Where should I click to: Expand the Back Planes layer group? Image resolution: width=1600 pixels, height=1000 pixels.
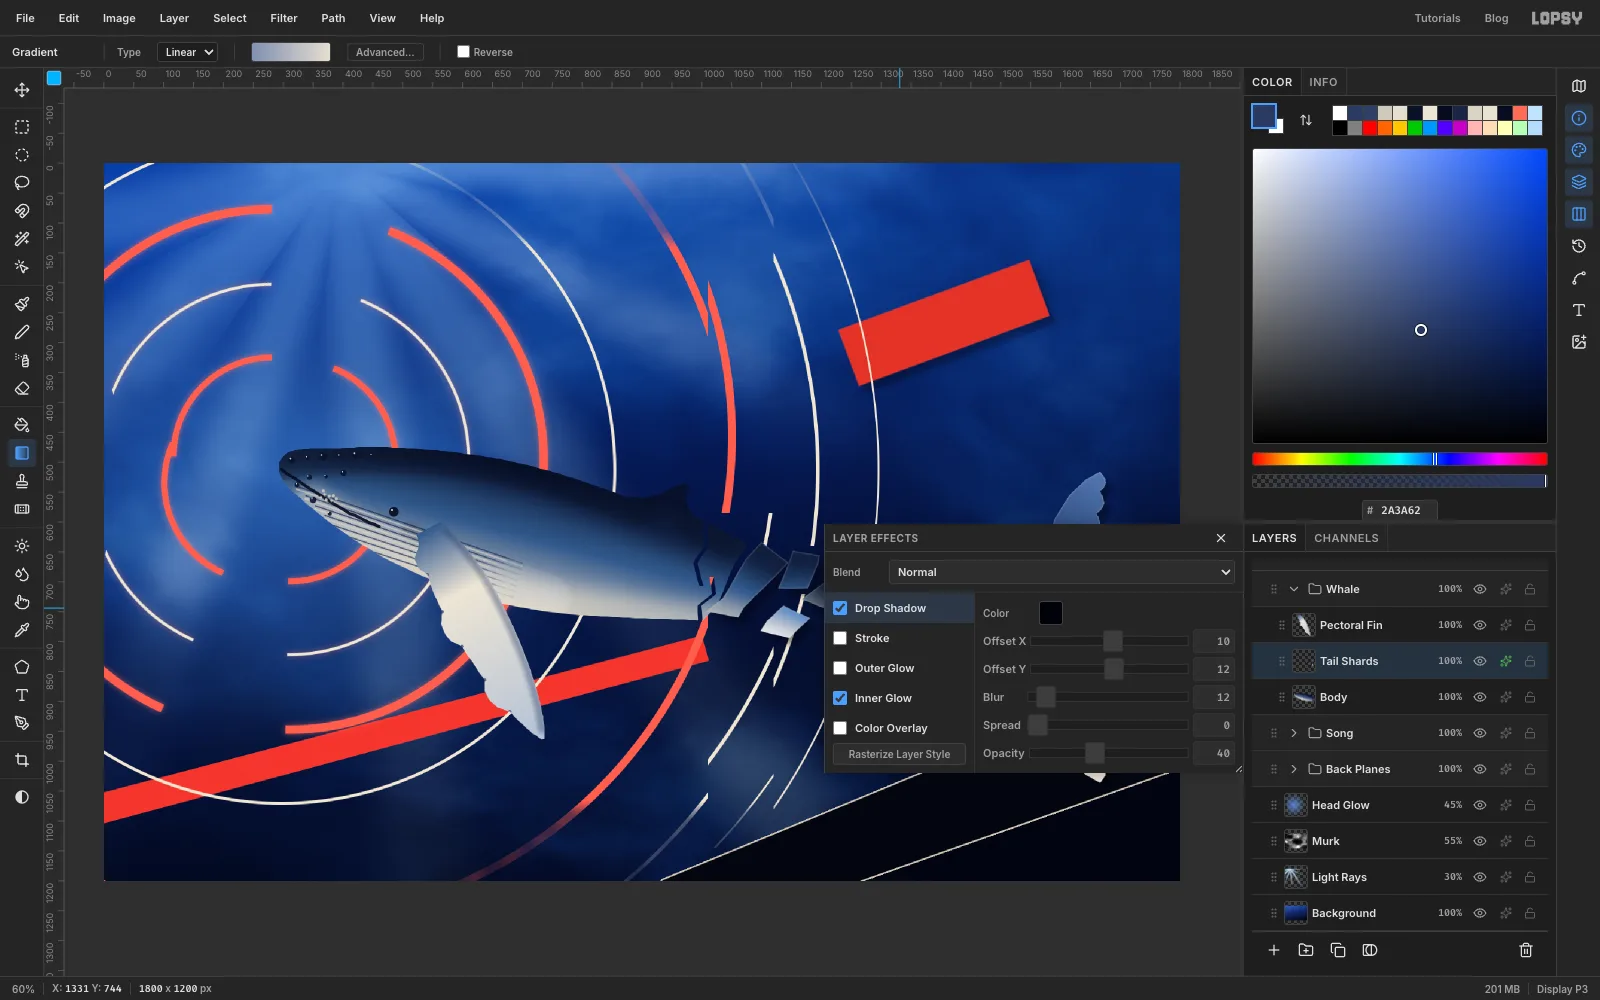(x=1294, y=769)
